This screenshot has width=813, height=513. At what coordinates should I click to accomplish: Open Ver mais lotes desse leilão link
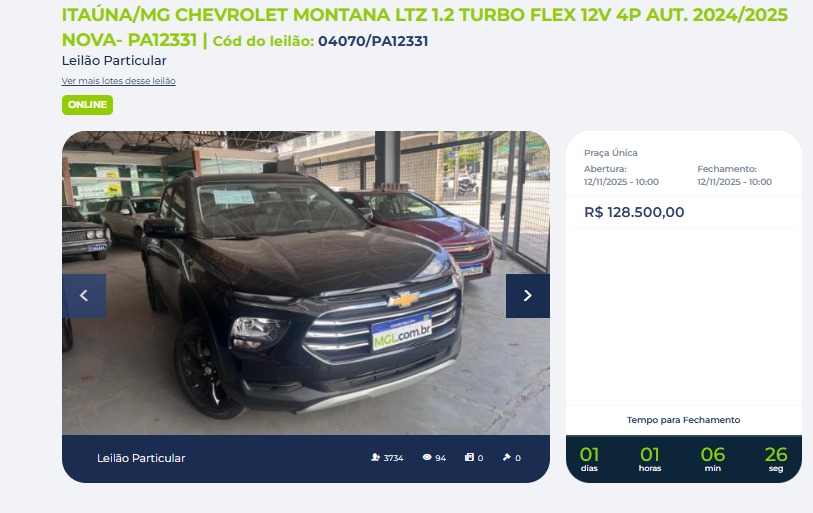(119, 81)
